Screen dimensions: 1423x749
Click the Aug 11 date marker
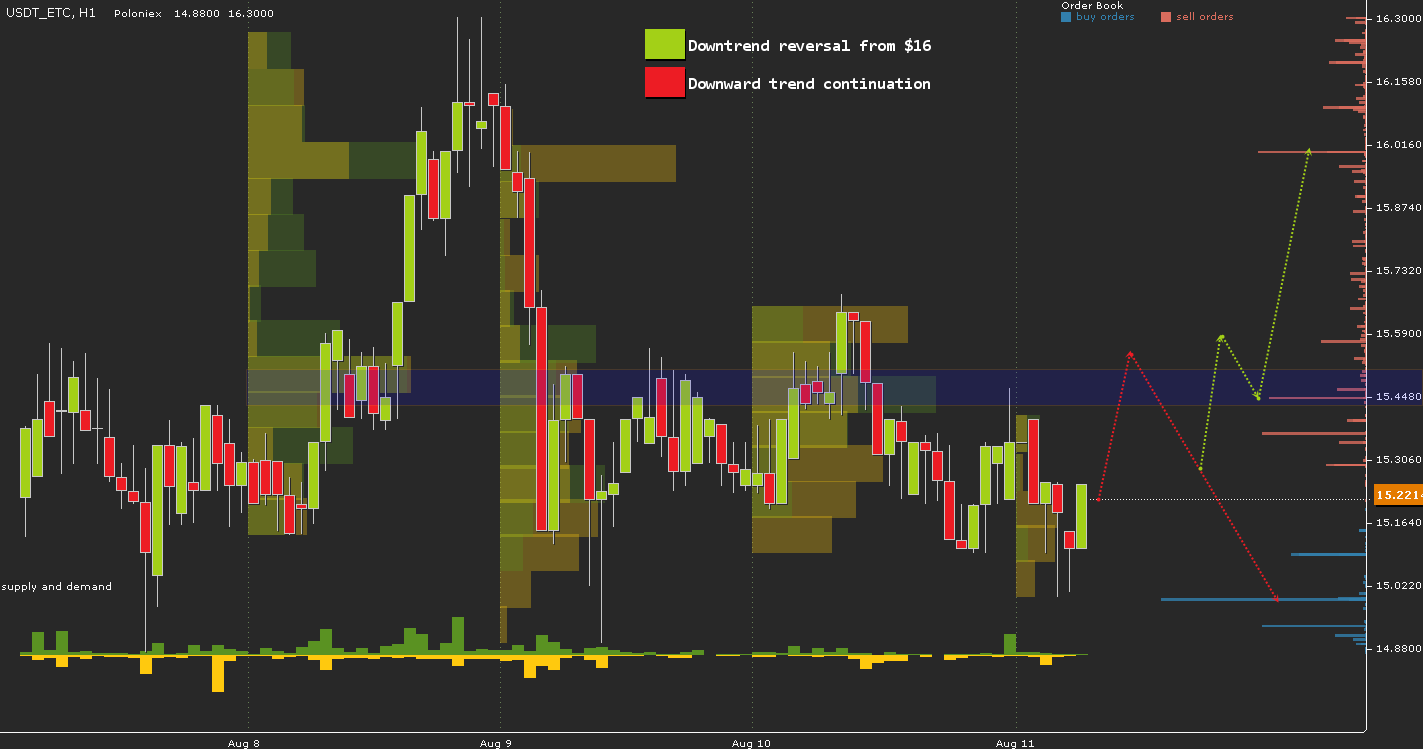coord(1015,743)
